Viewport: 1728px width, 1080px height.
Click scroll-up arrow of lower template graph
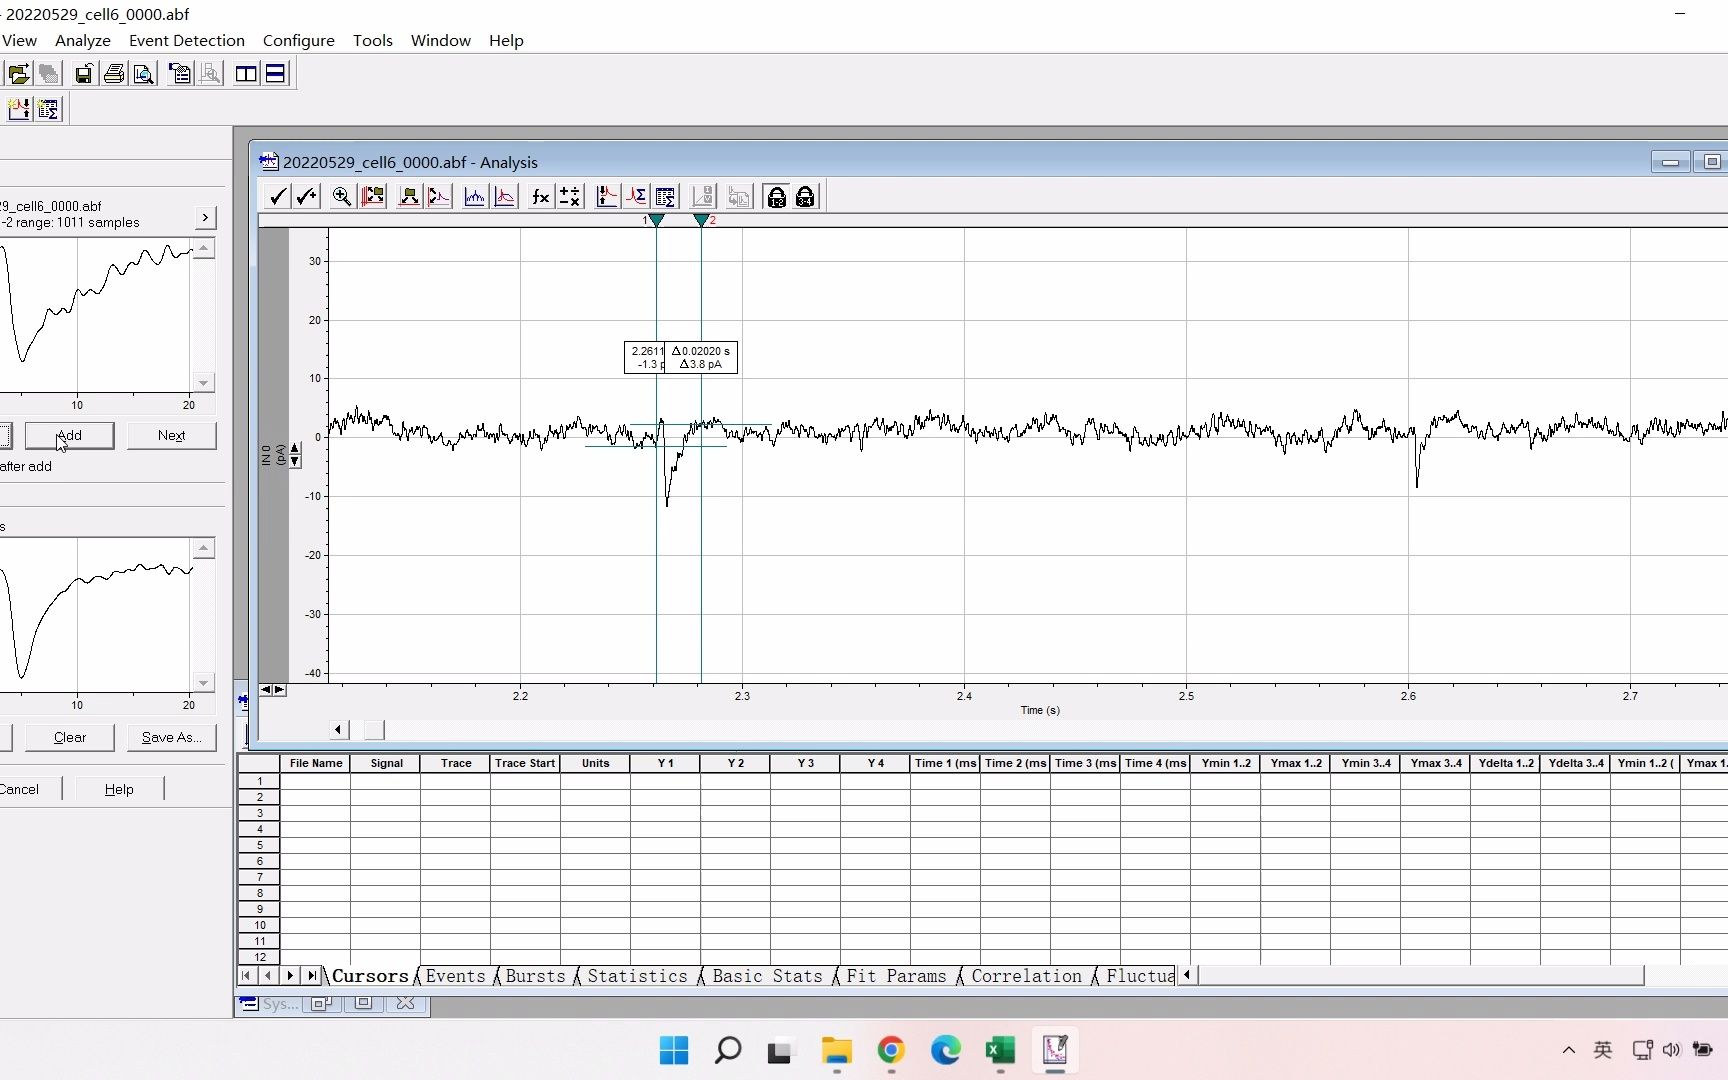click(204, 548)
